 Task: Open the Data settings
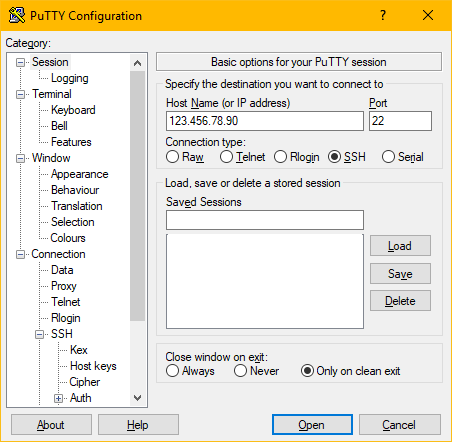click(62, 270)
